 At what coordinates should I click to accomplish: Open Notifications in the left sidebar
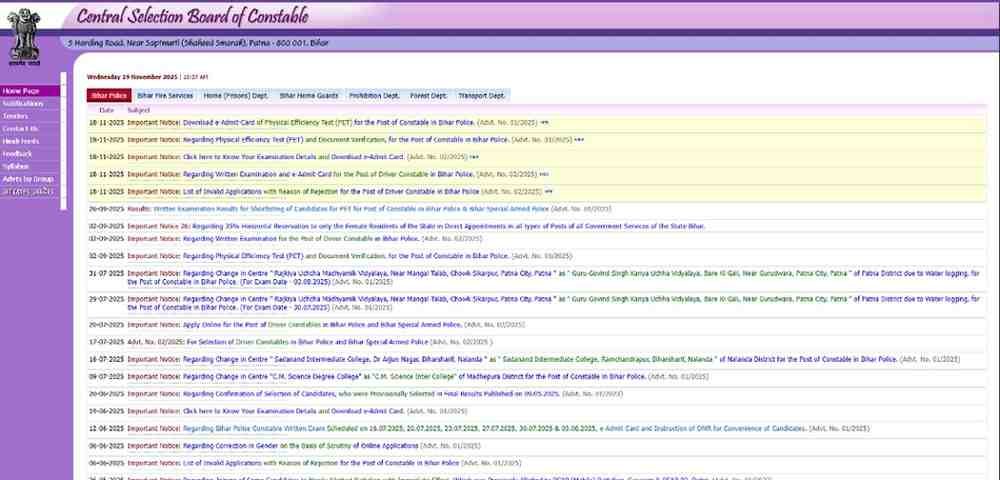[x=22, y=103]
